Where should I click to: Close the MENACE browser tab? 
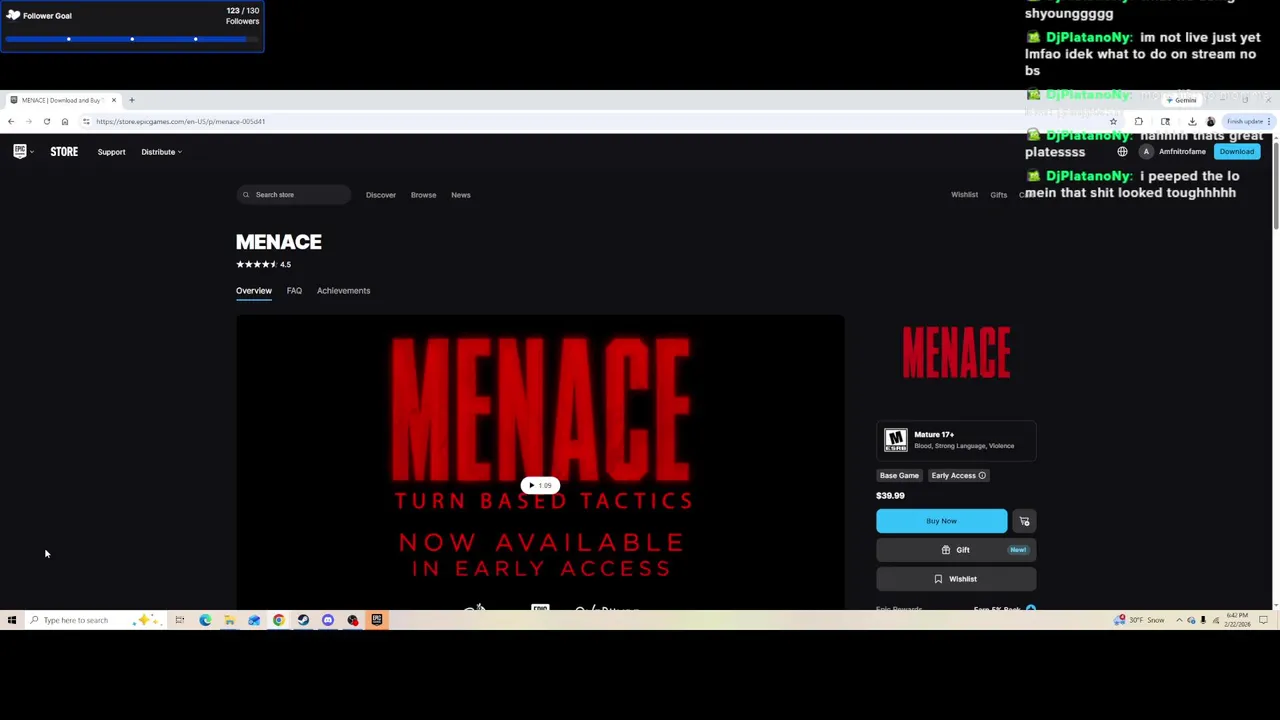coord(113,100)
